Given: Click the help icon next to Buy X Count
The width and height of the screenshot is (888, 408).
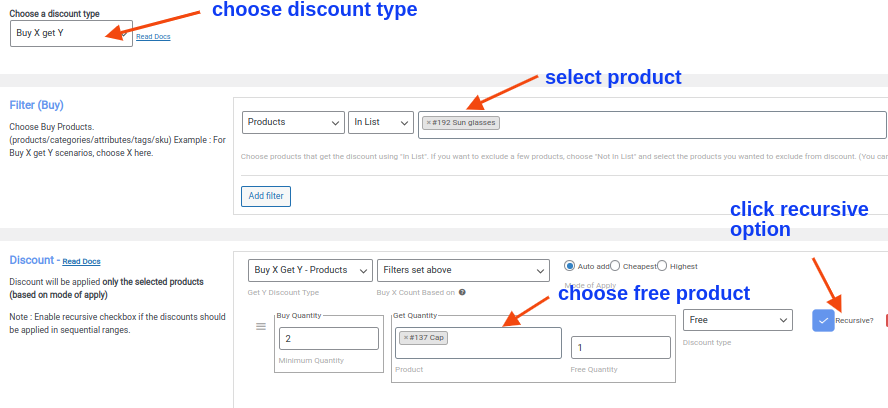Looking at the screenshot, I should (x=462, y=292).
